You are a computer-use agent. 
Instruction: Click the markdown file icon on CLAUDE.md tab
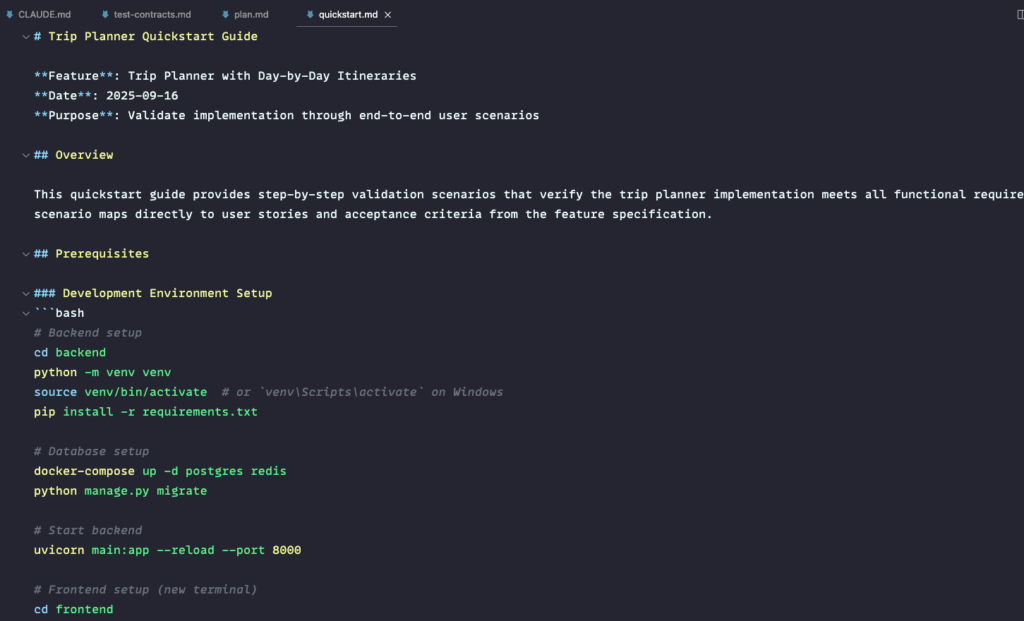(10, 15)
